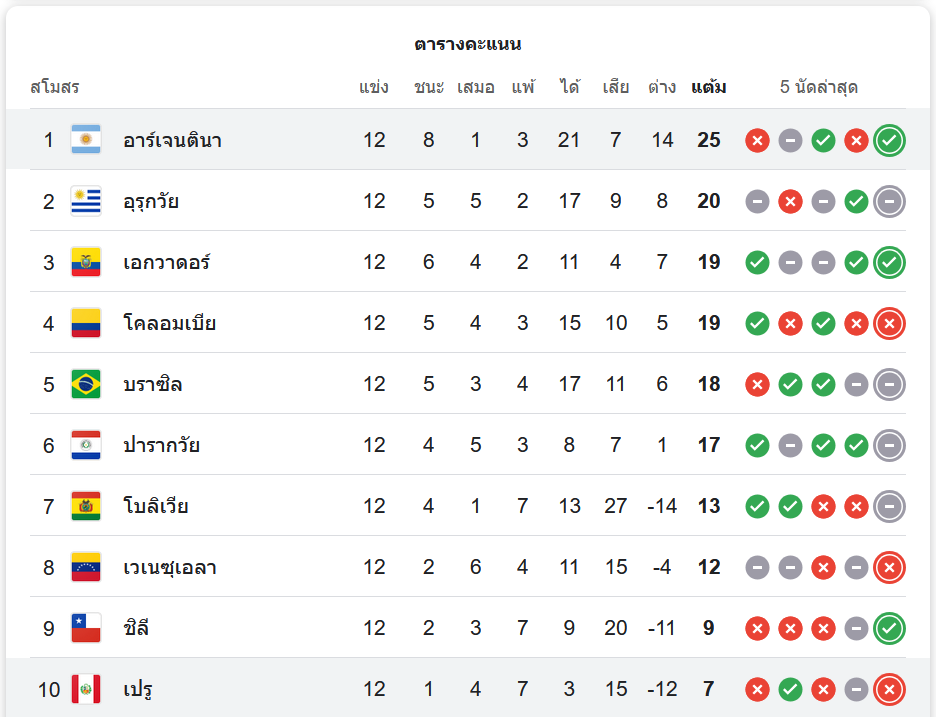The height and width of the screenshot is (717, 936).
Task: Click Chile's latest match win icon
Action: click(889, 628)
